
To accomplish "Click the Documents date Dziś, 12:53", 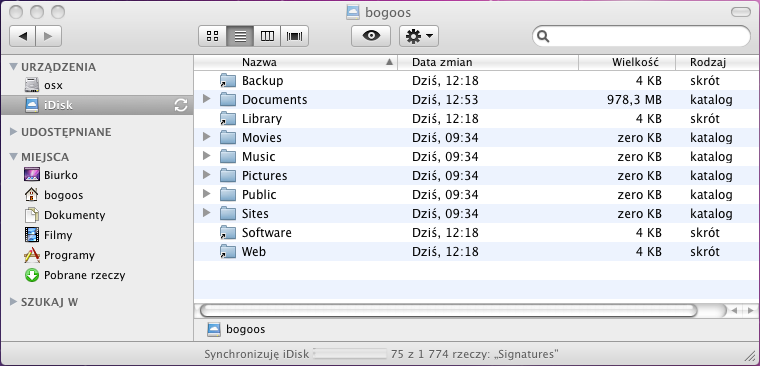I will click(445, 100).
